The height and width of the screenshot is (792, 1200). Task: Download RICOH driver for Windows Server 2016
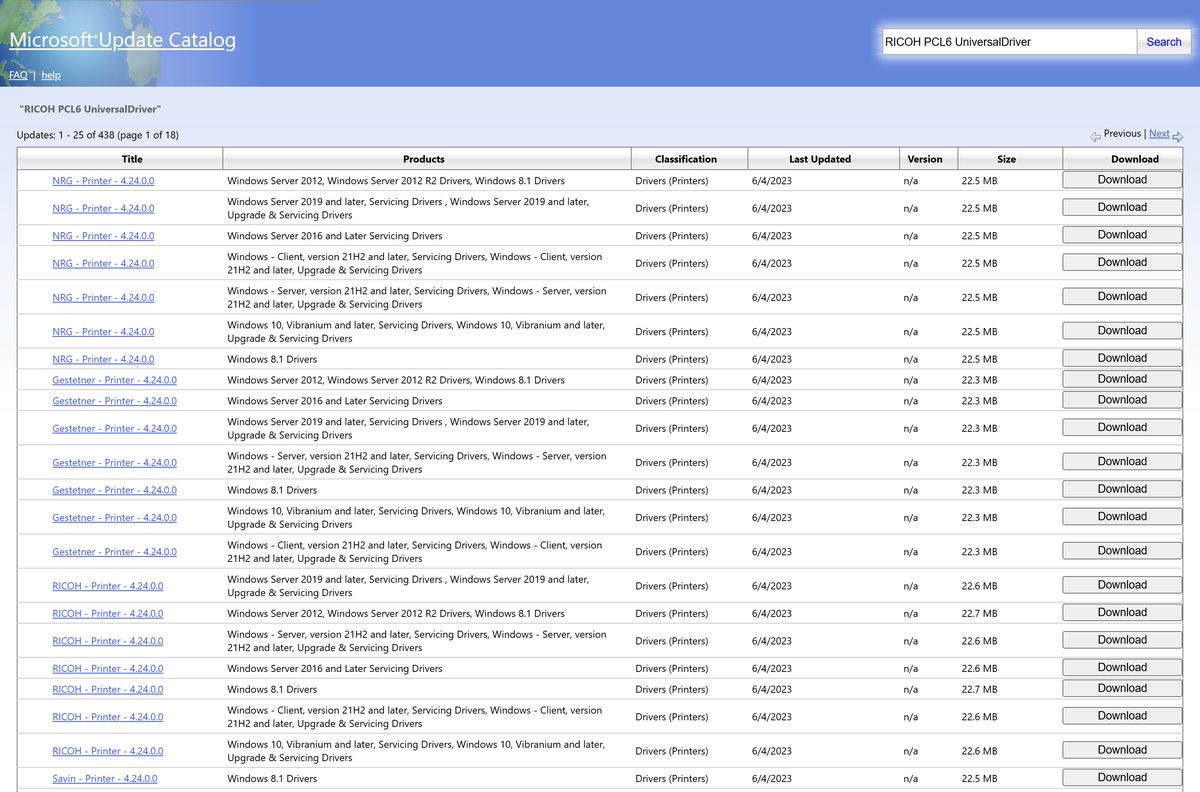pos(1122,667)
